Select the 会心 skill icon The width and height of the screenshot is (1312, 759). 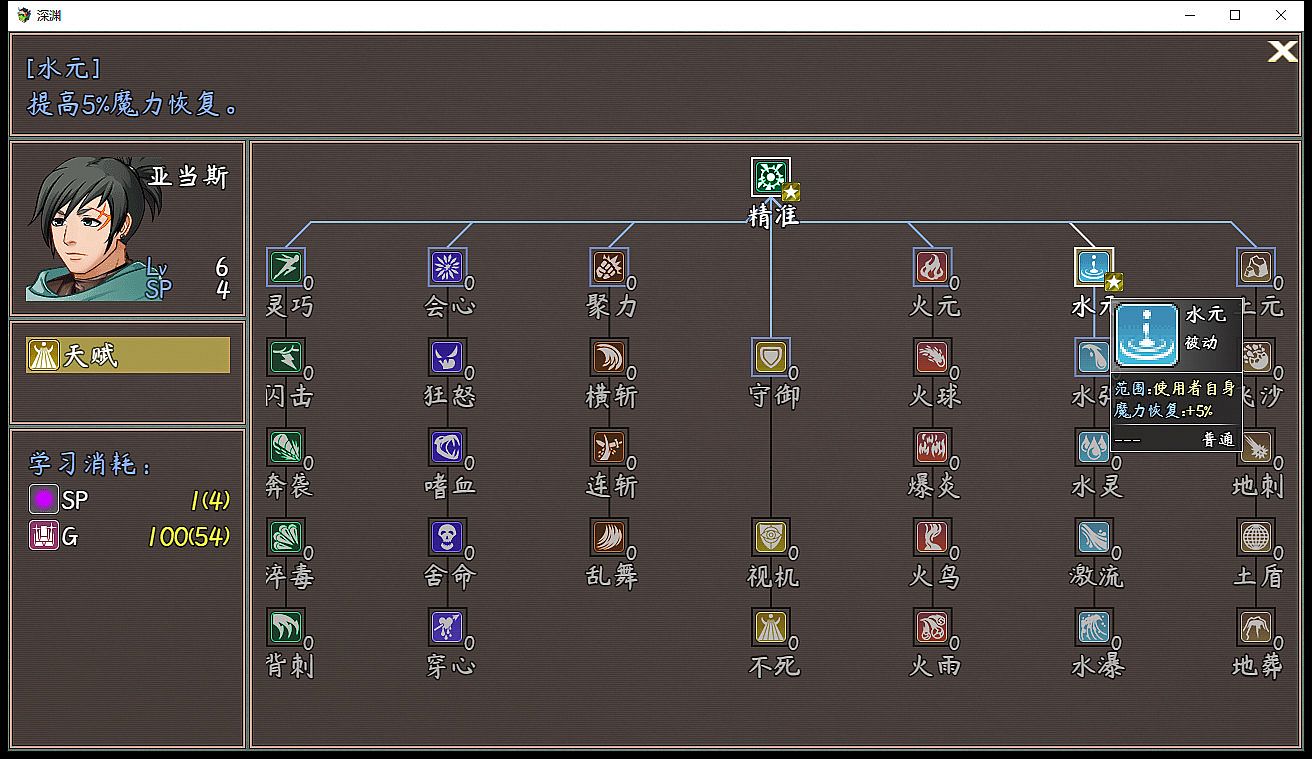[x=447, y=267]
